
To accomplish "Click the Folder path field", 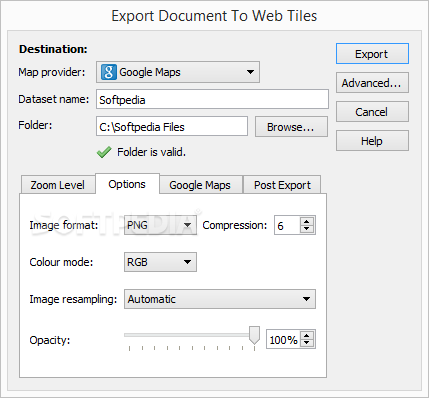I will pyautogui.click(x=172, y=126).
